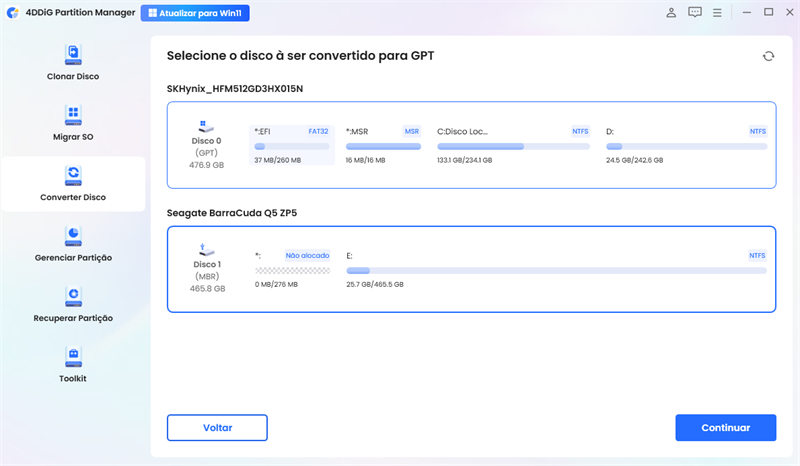Open the user account icon
Screen dimensions: 800x466
pos(671,13)
